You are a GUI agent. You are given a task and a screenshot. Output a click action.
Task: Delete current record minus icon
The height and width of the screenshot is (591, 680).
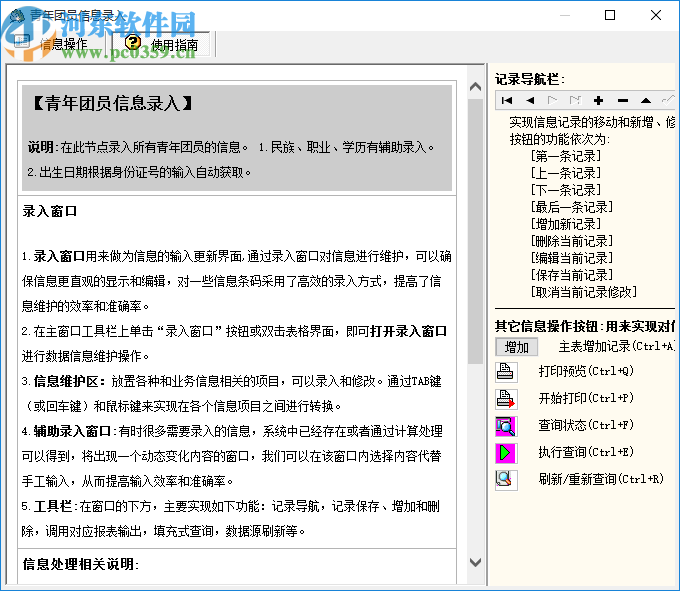pyautogui.click(x=623, y=101)
